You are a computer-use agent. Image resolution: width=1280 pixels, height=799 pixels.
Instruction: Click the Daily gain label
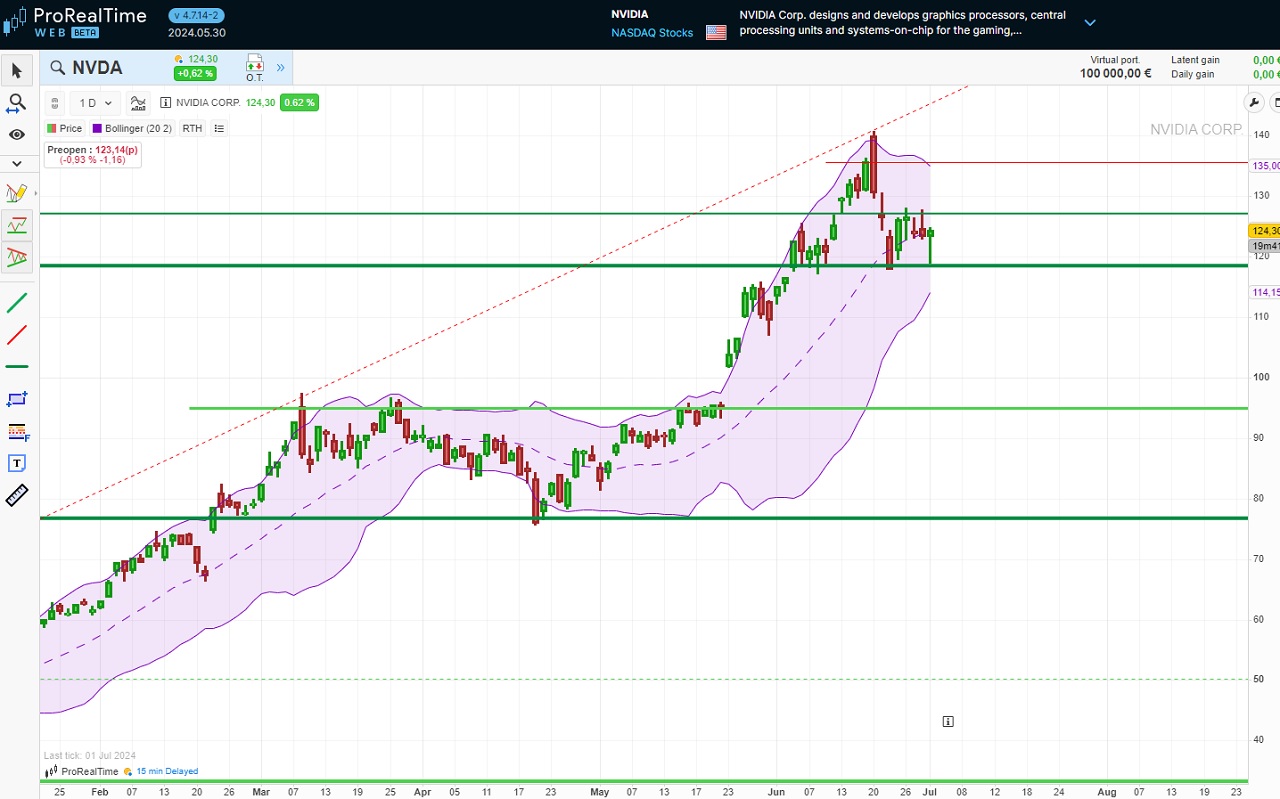pyautogui.click(x=1192, y=74)
